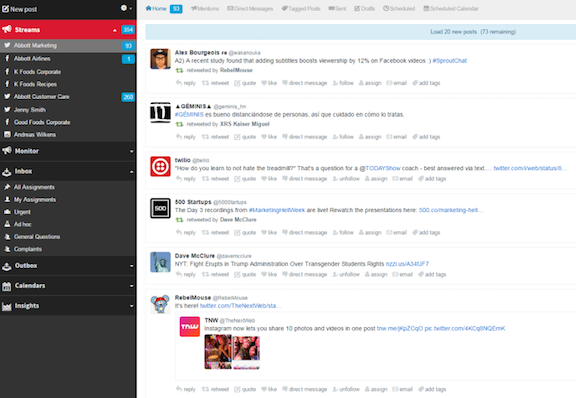Click the Insights chart icon
The height and width of the screenshot is (398, 576).
[7, 306]
